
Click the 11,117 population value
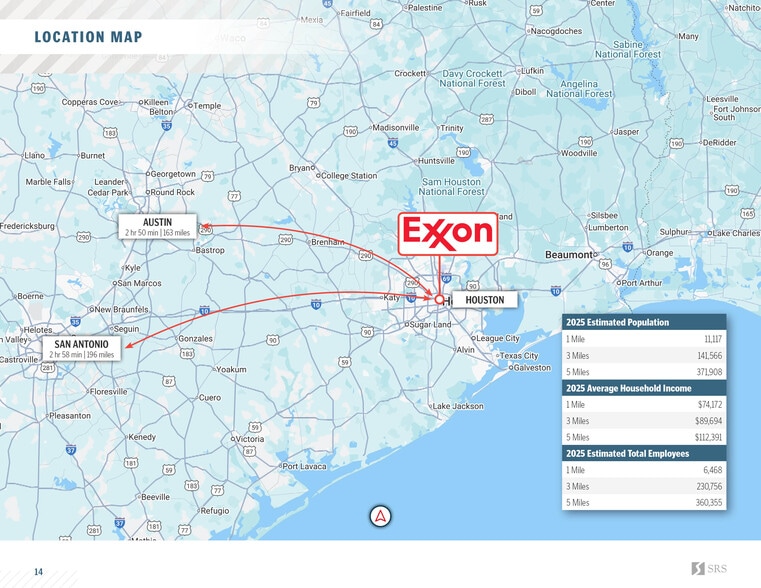[x=712, y=339]
